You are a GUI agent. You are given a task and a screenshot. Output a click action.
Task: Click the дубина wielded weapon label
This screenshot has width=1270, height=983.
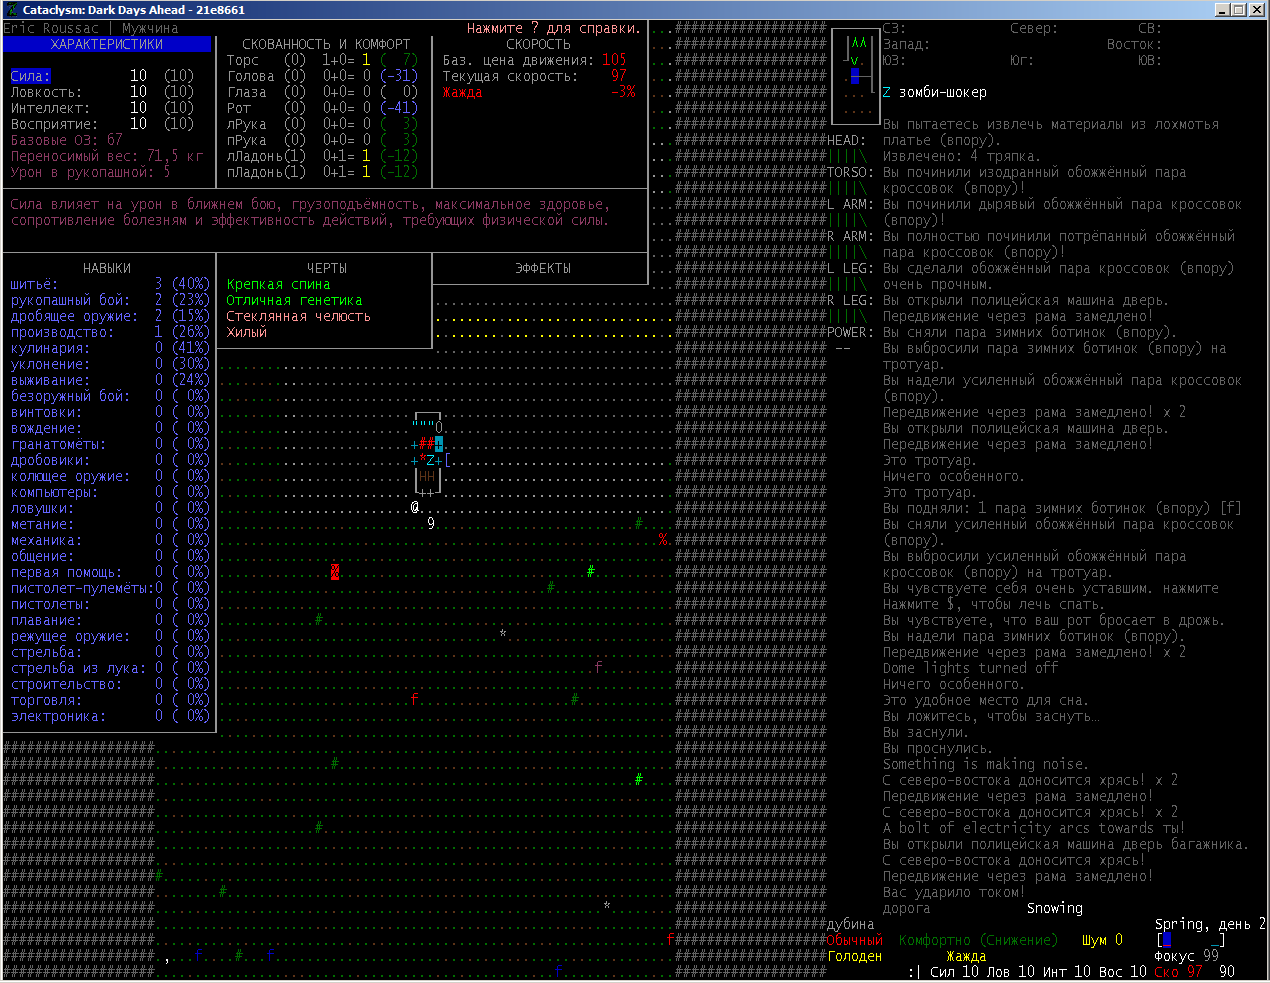coord(851,924)
